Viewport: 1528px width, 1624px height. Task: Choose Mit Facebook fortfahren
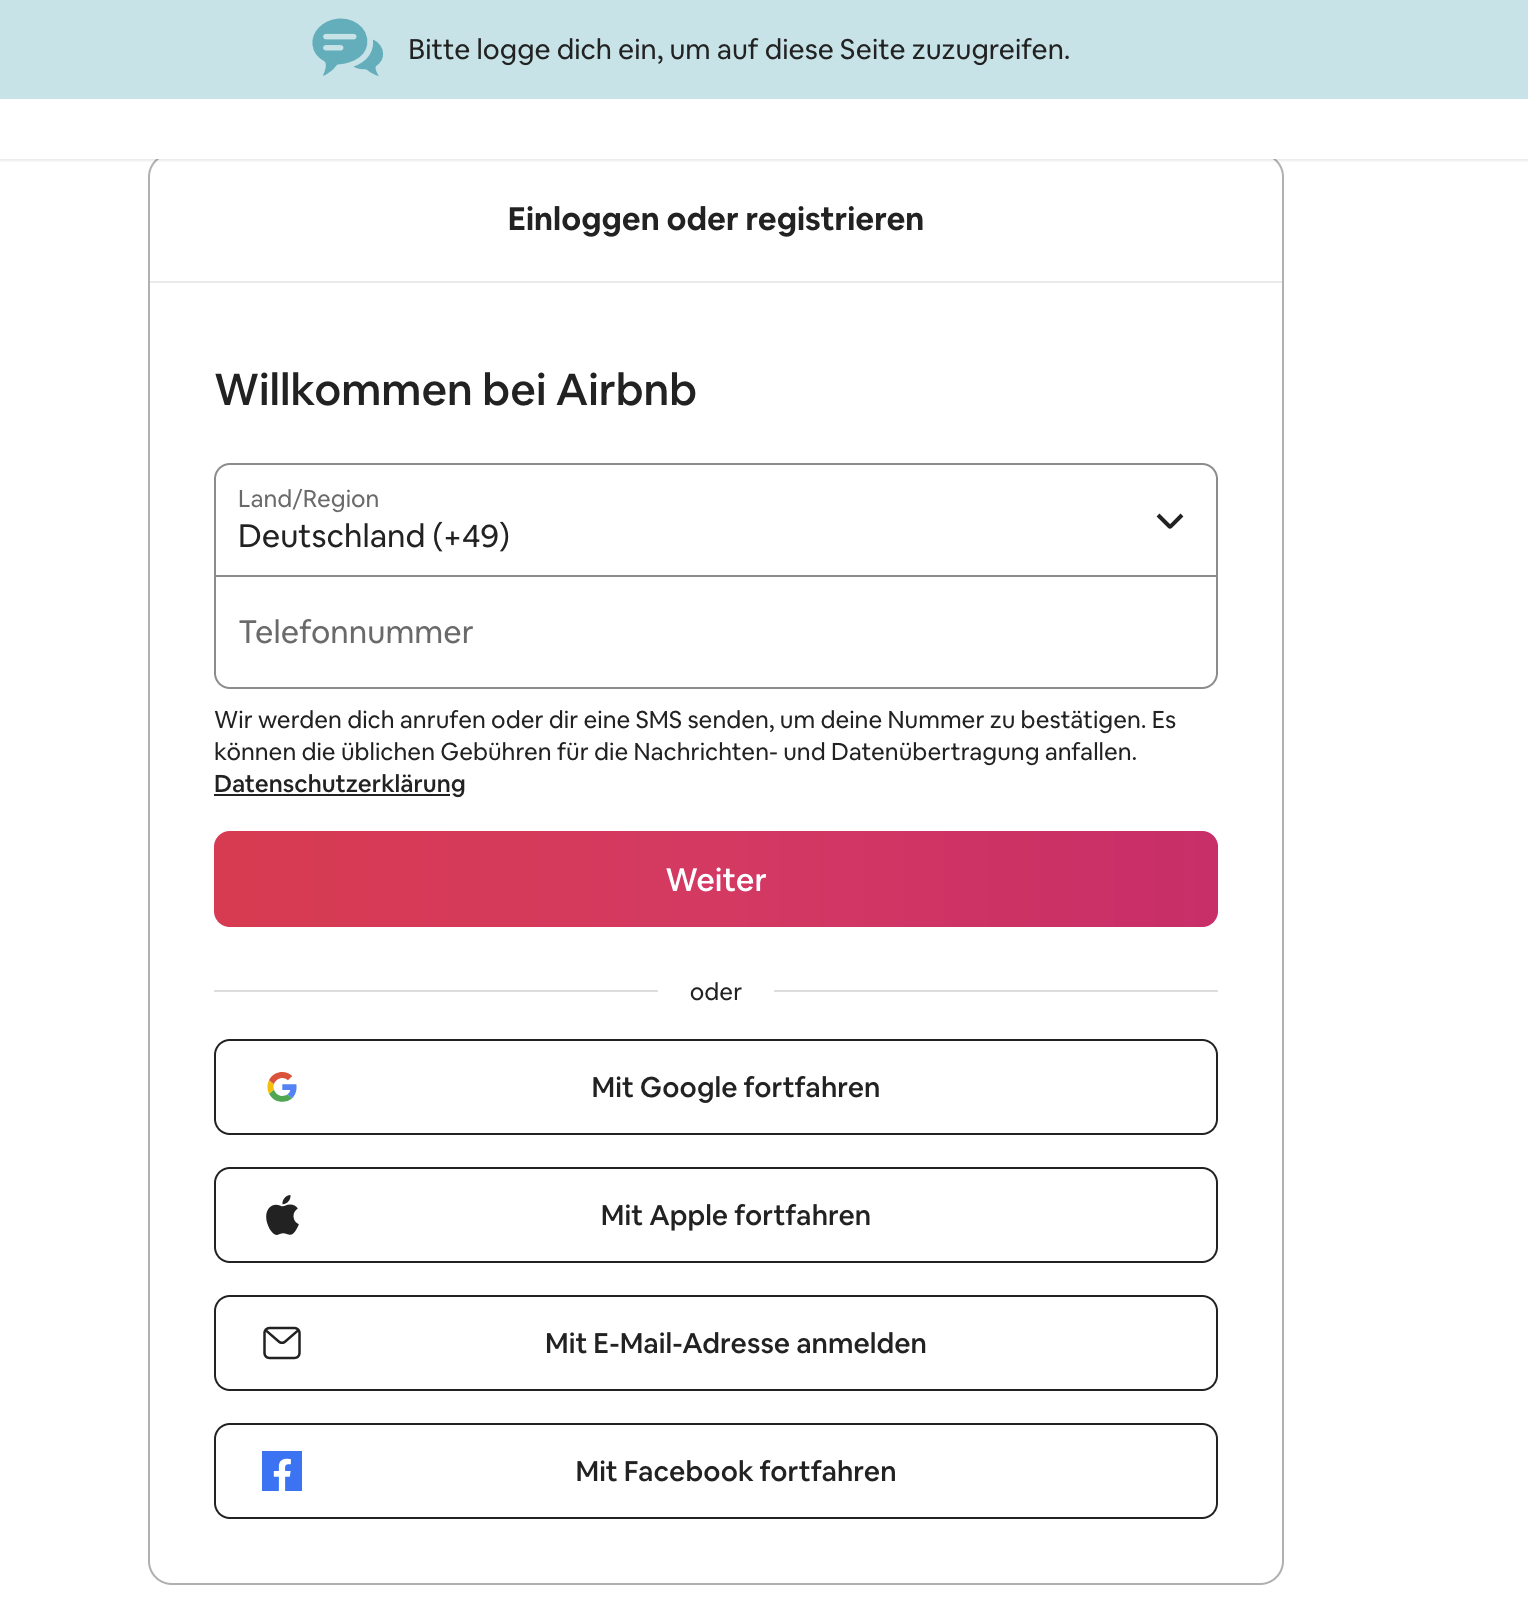click(716, 1471)
